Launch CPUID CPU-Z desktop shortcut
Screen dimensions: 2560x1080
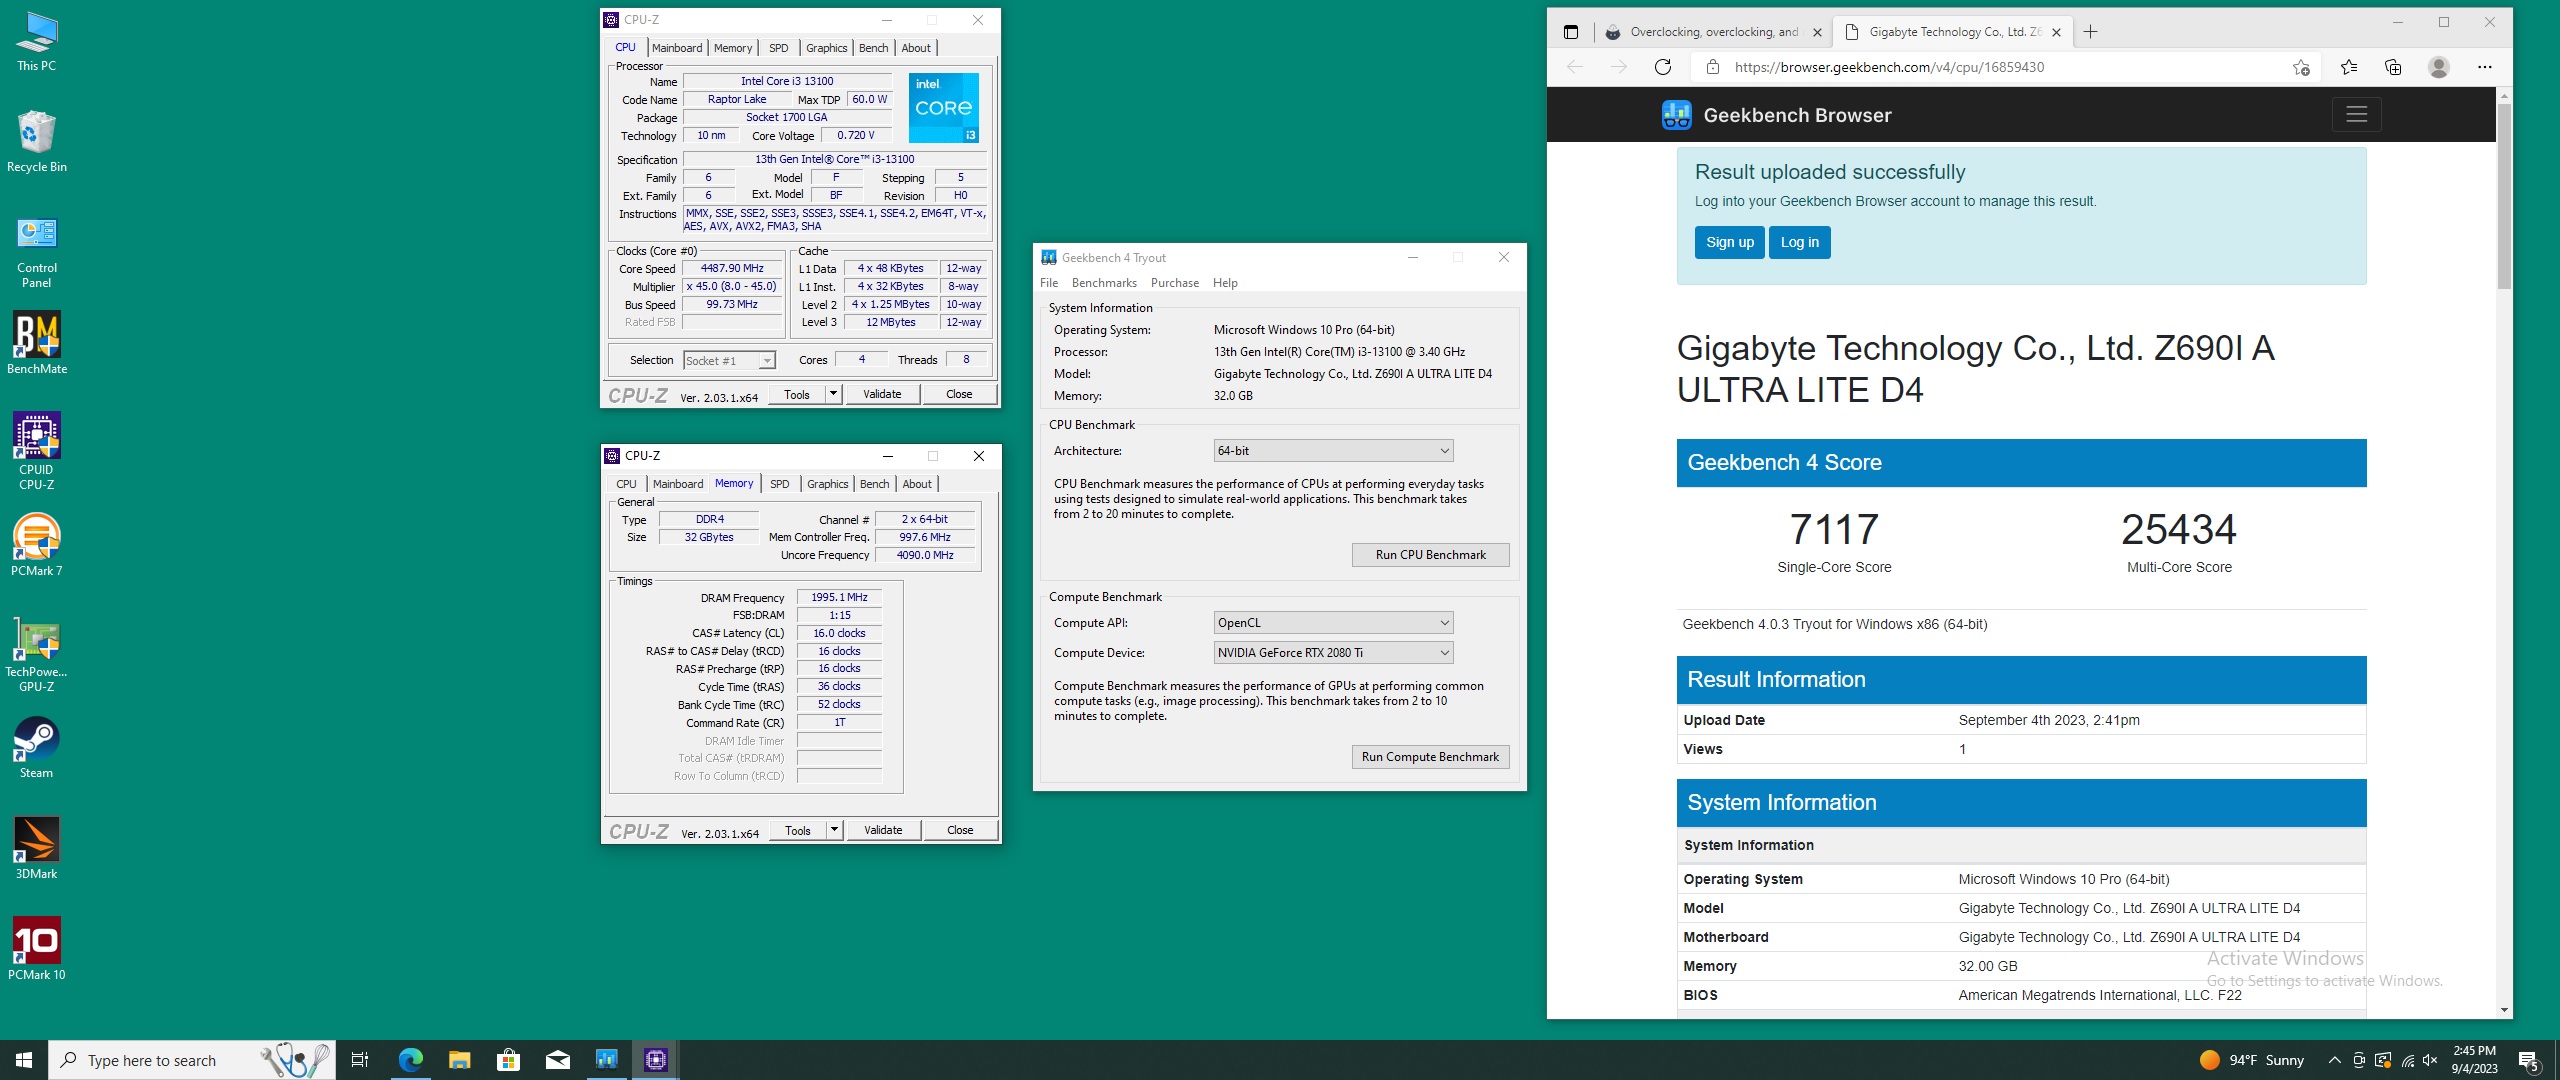click(x=37, y=451)
